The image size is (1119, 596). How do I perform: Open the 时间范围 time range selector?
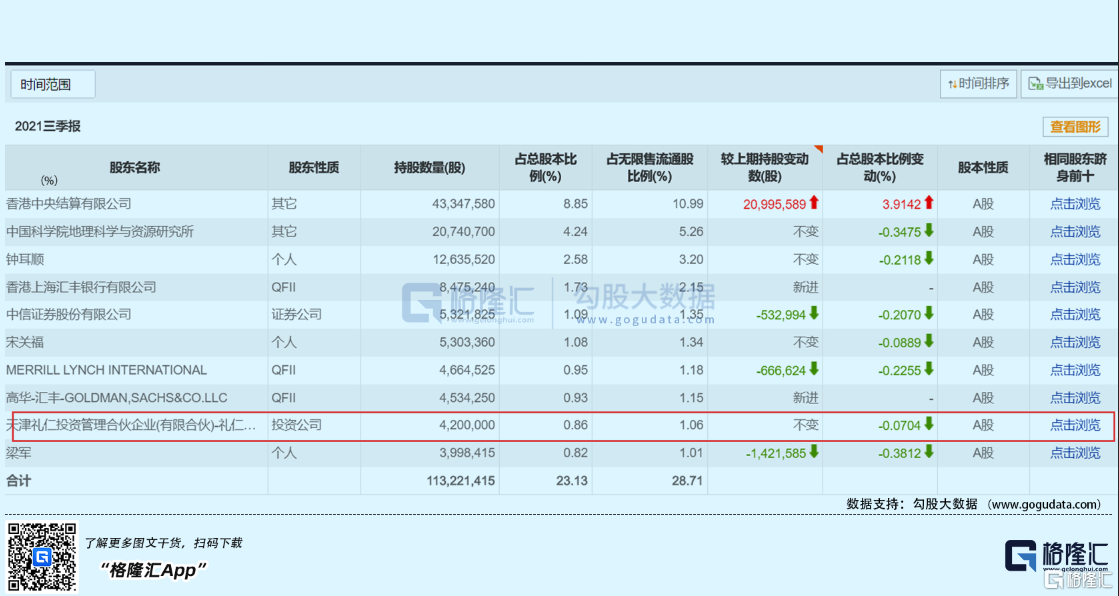point(53,84)
